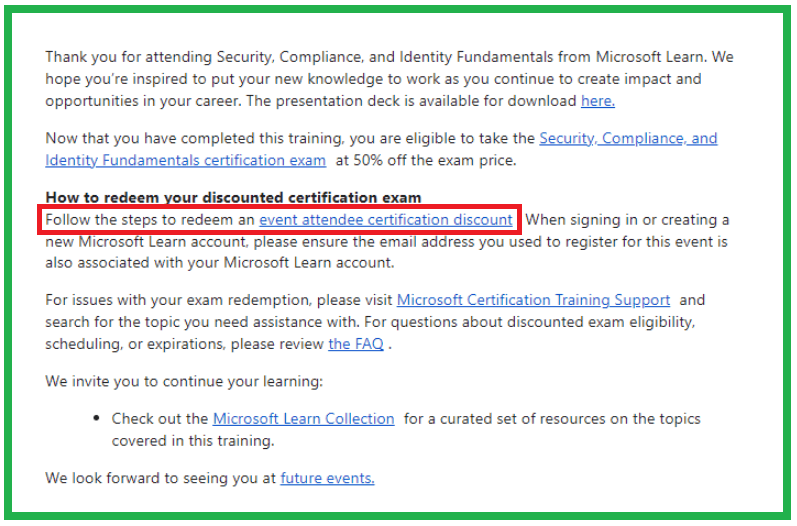The image size is (797, 526).
Task: Click "Identity Fundamentals certification exam" link line
Action: point(186,161)
